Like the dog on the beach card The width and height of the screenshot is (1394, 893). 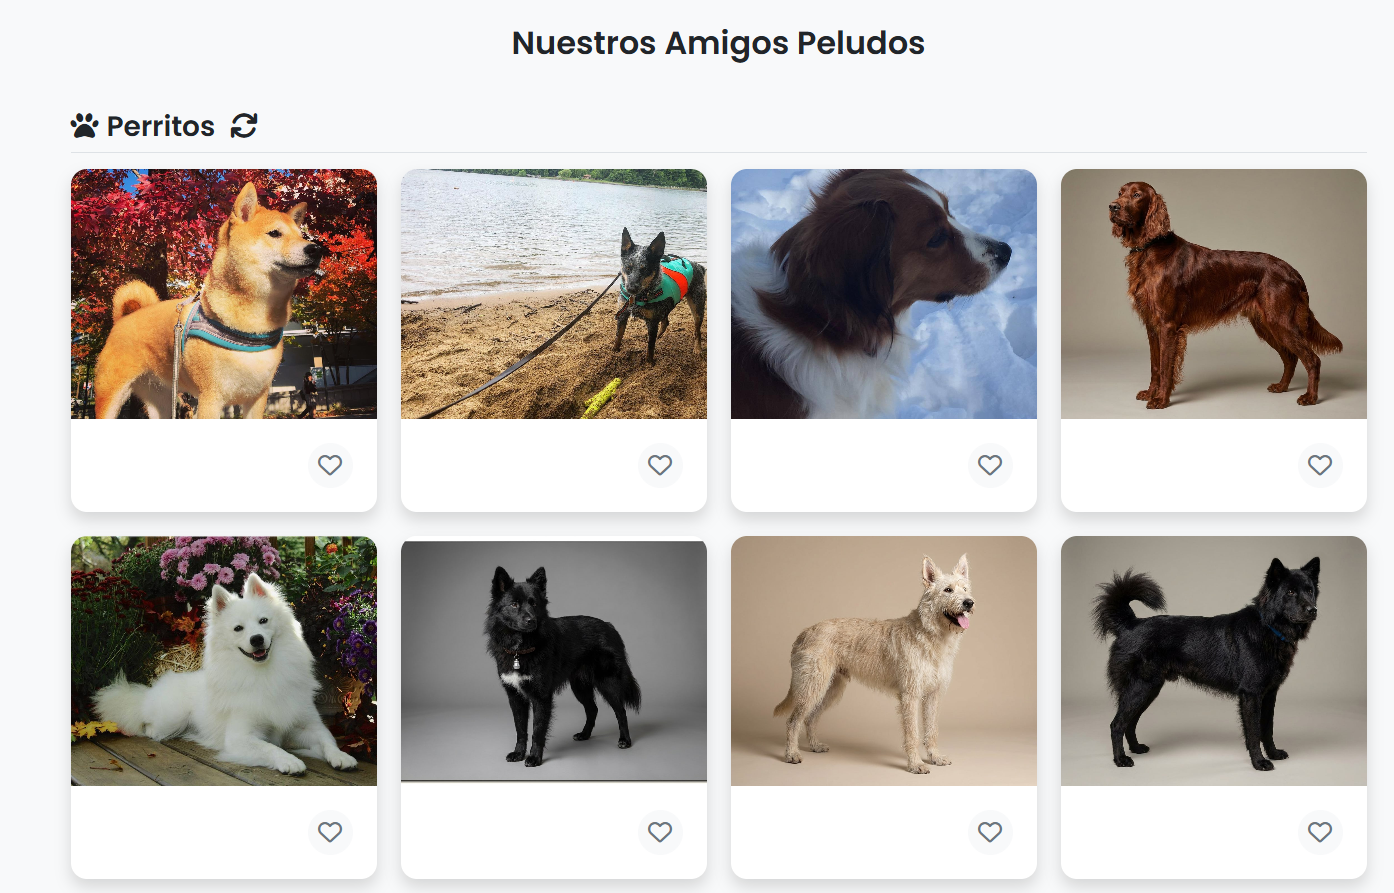[x=660, y=465]
